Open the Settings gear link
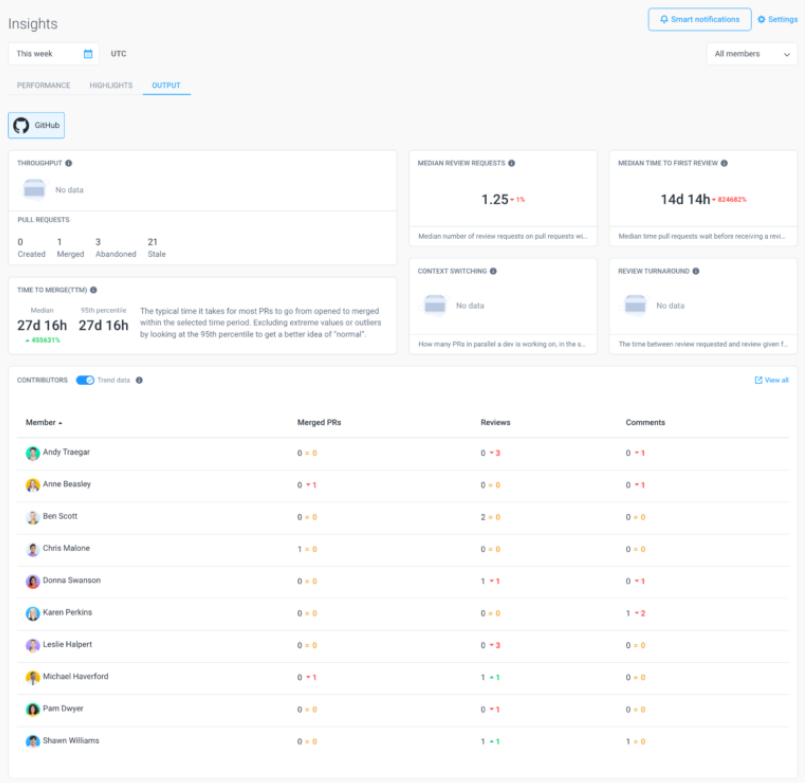The height and width of the screenshot is (783, 805). [x=777, y=20]
